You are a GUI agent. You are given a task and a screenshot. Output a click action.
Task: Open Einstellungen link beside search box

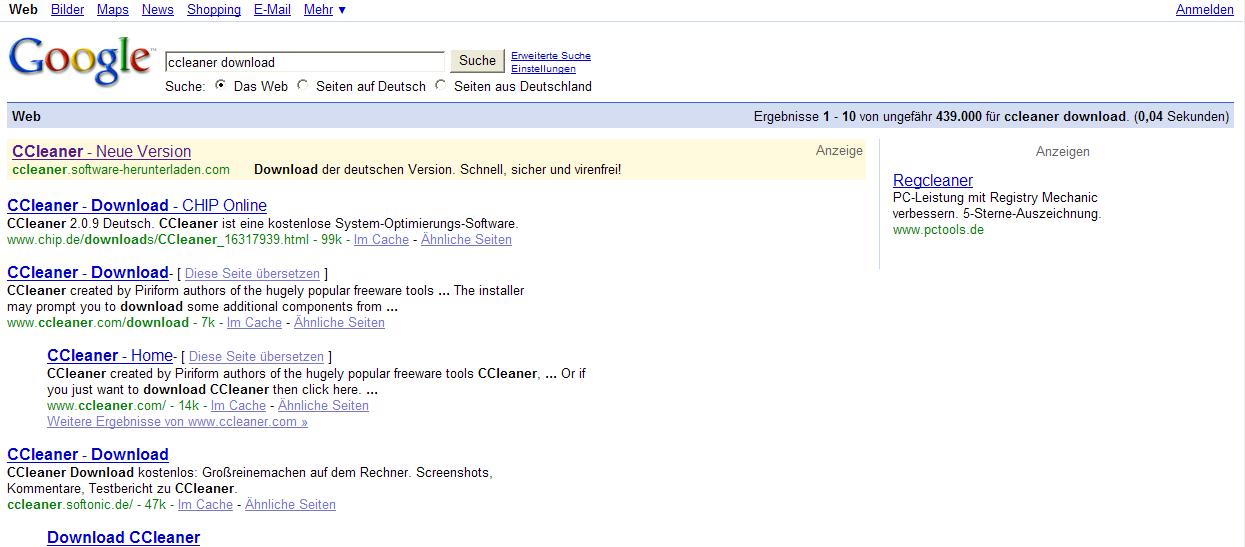click(x=543, y=69)
